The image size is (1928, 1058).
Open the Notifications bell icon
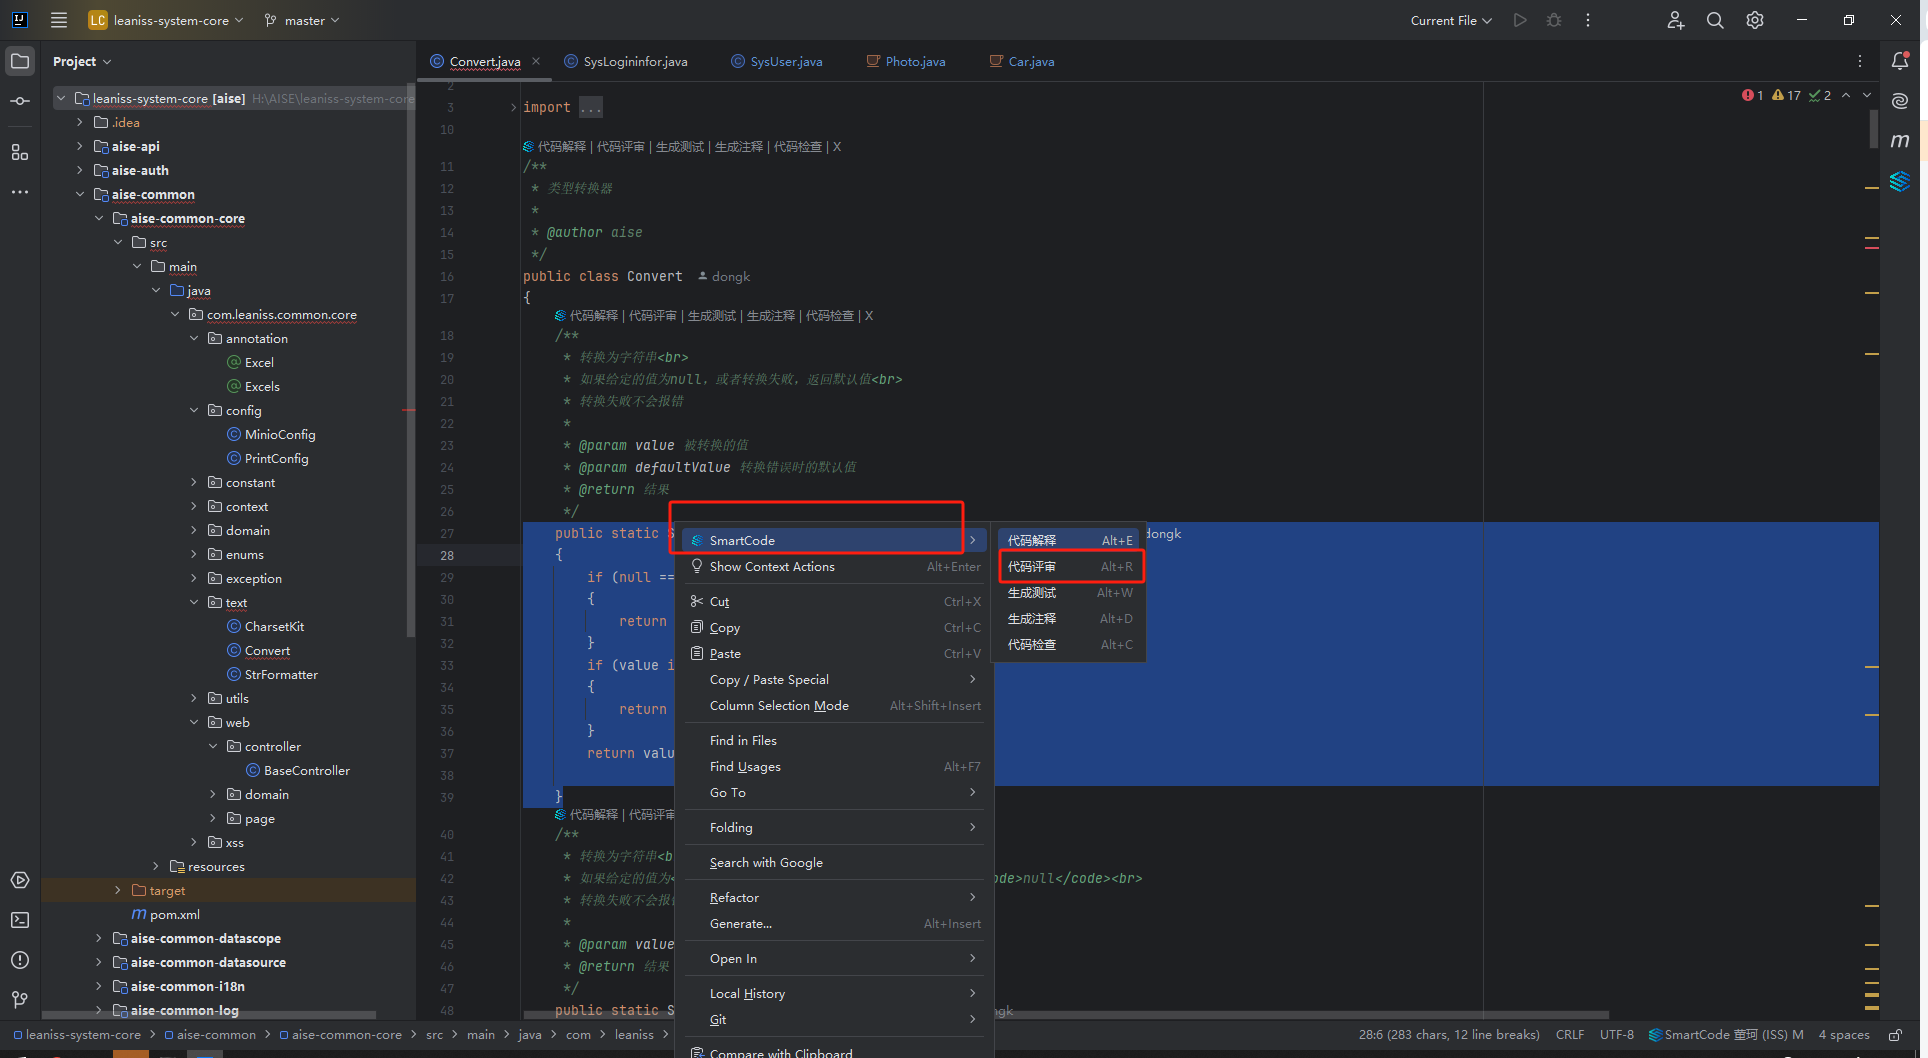click(1900, 61)
